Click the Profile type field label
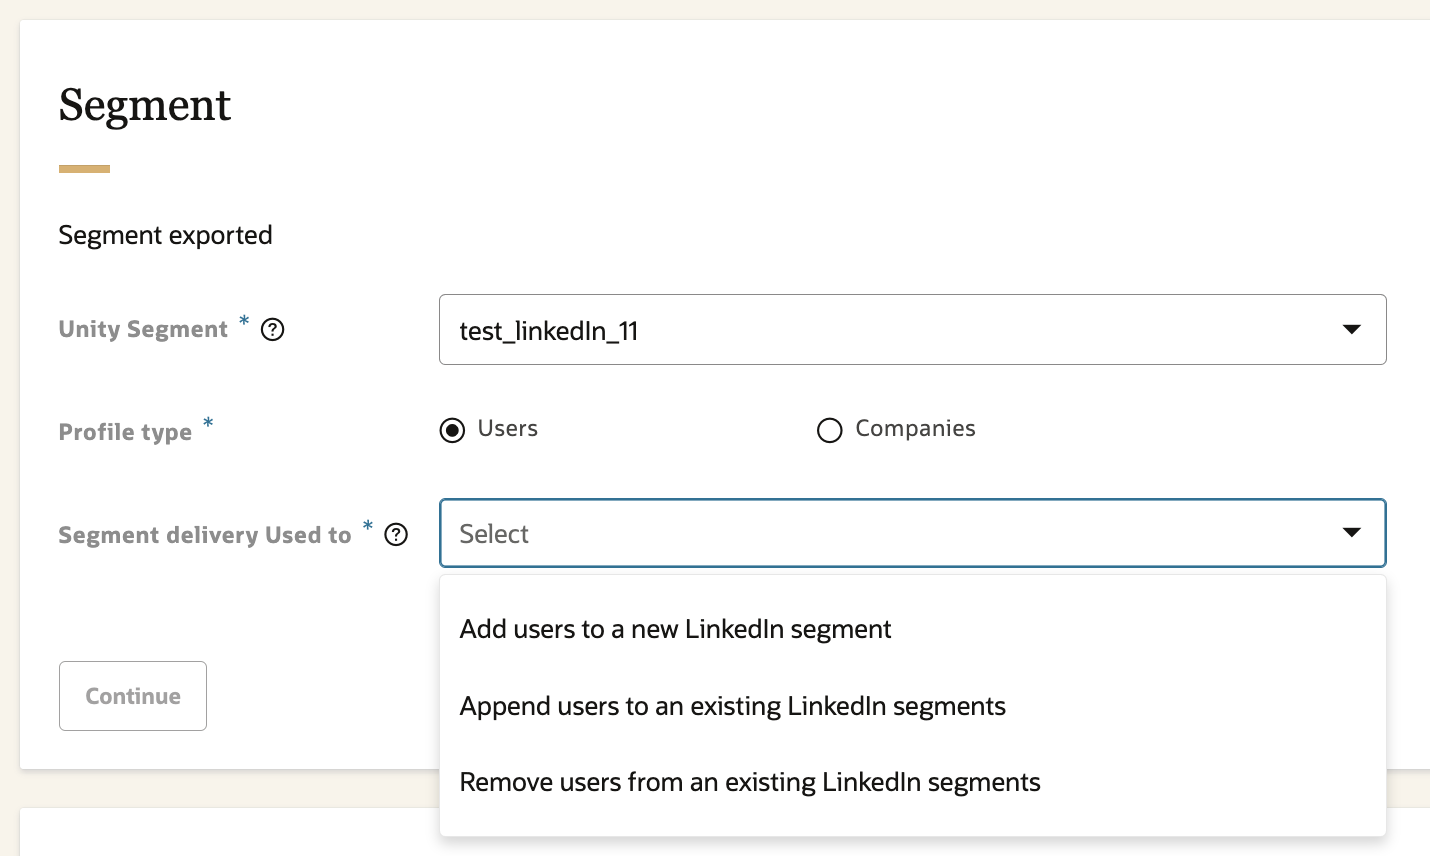 125,432
